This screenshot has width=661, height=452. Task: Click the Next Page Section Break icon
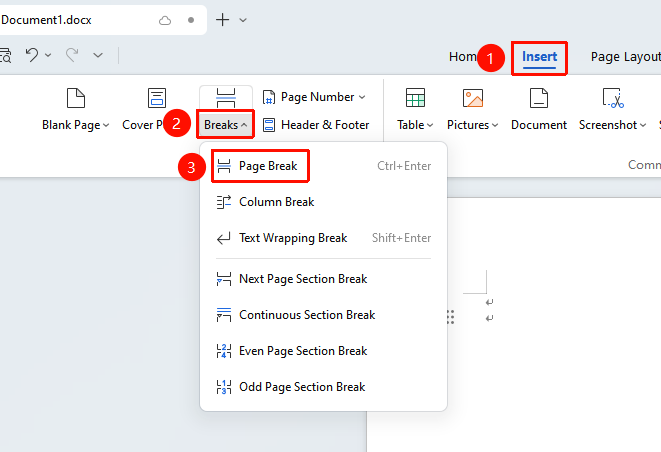[x=224, y=279]
